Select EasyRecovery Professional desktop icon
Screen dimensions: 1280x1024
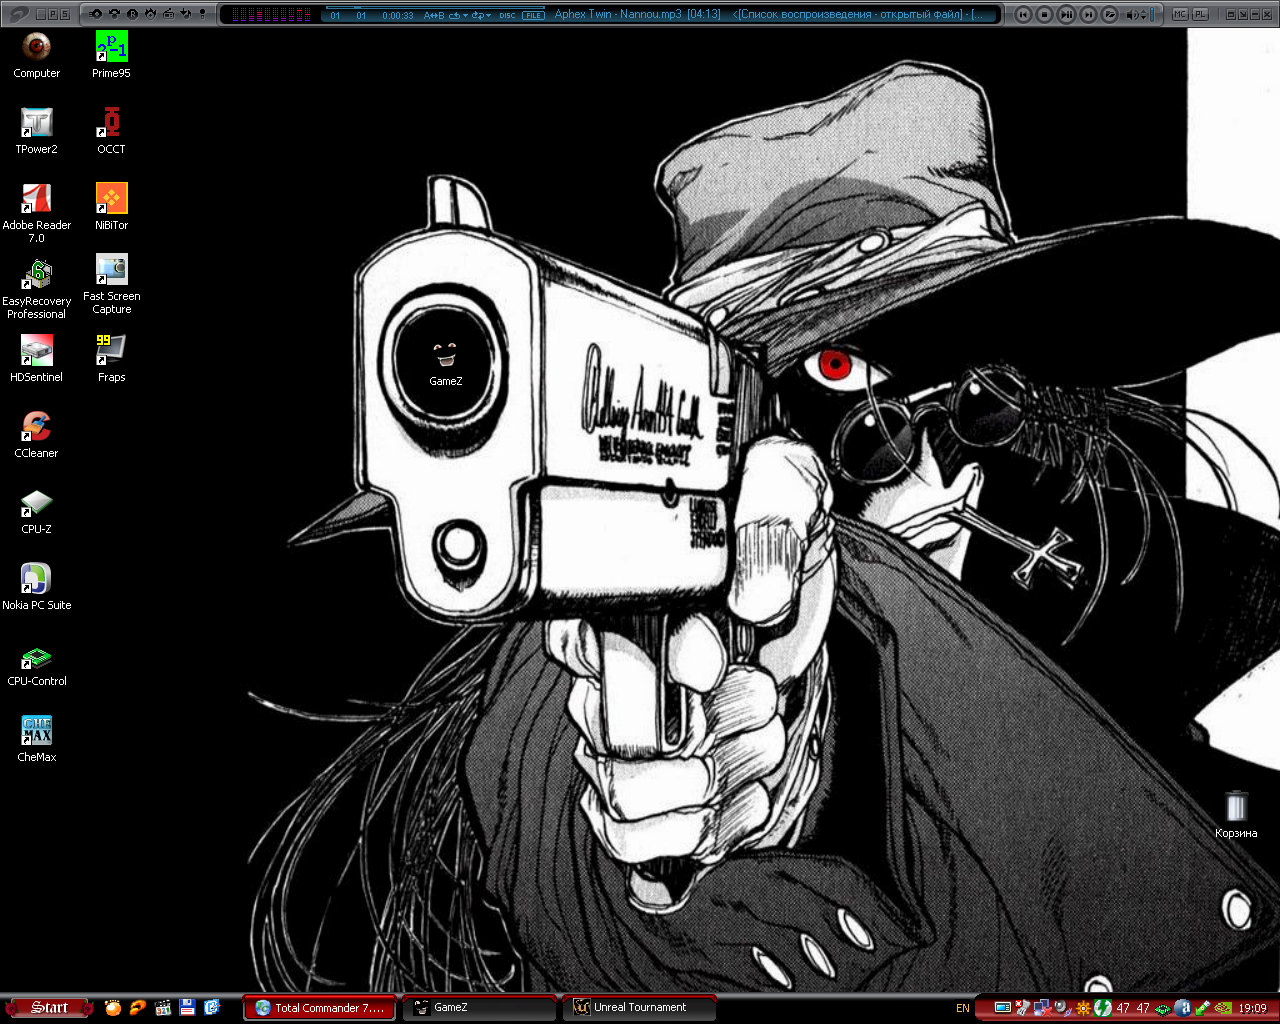(x=37, y=289)
